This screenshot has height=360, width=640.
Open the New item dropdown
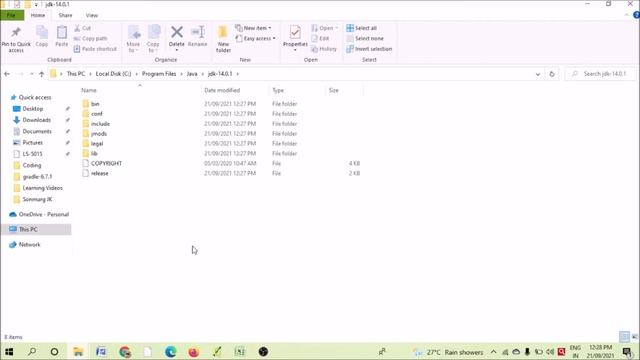point(253,28)
